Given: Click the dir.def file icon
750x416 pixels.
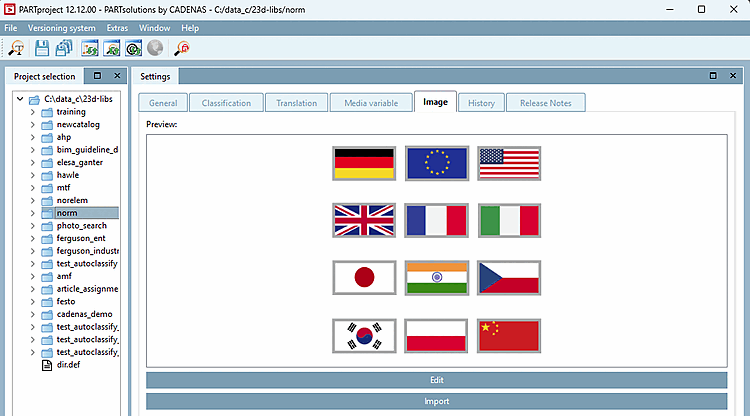Looking at the screenshot, I should pyautogui.click(x=47, y=365).
